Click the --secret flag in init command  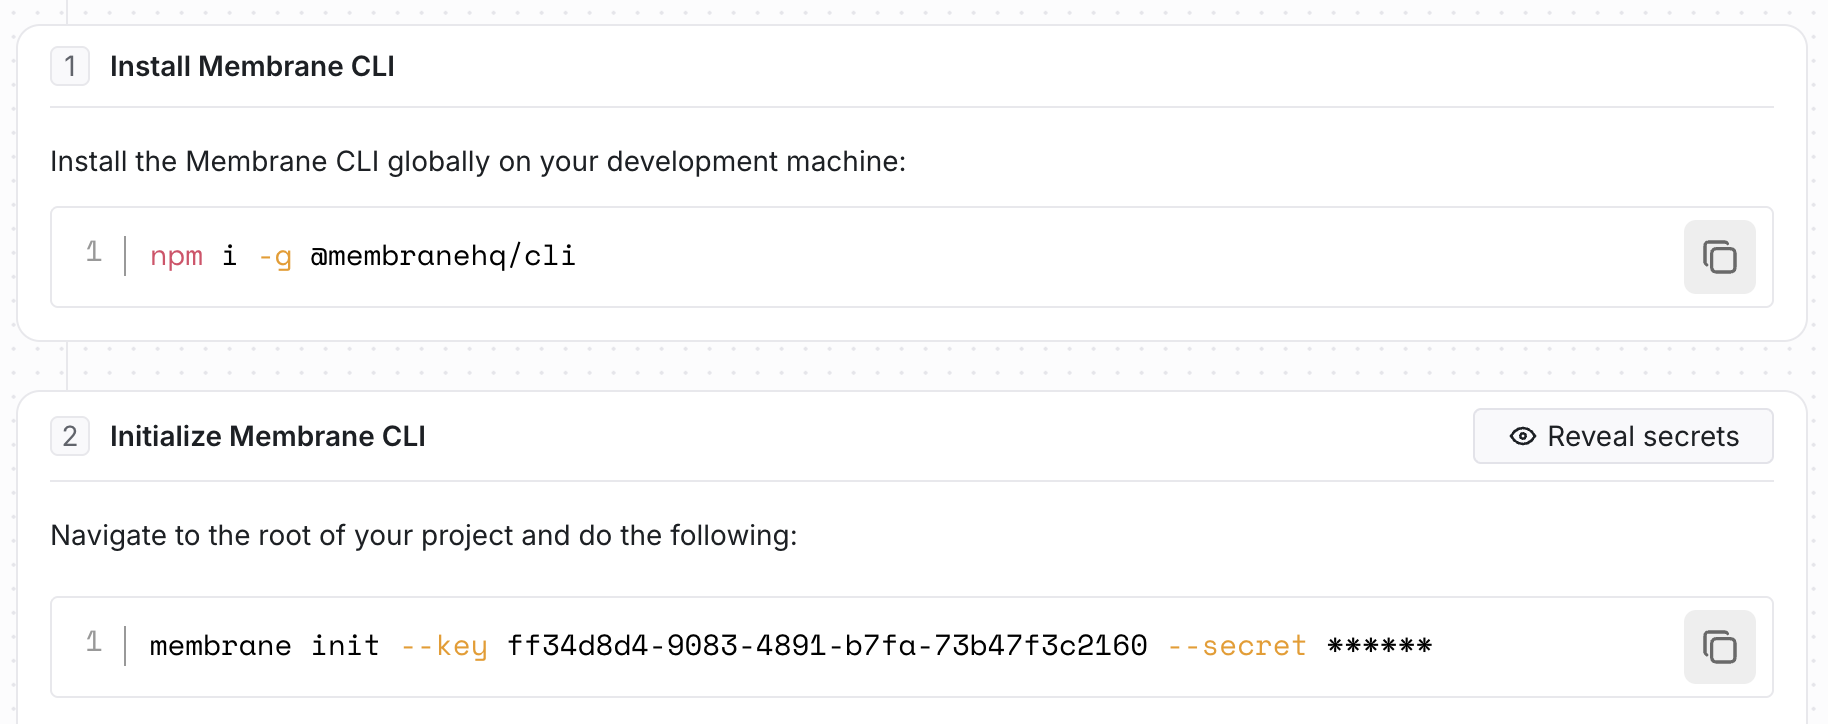[1237, 646]
